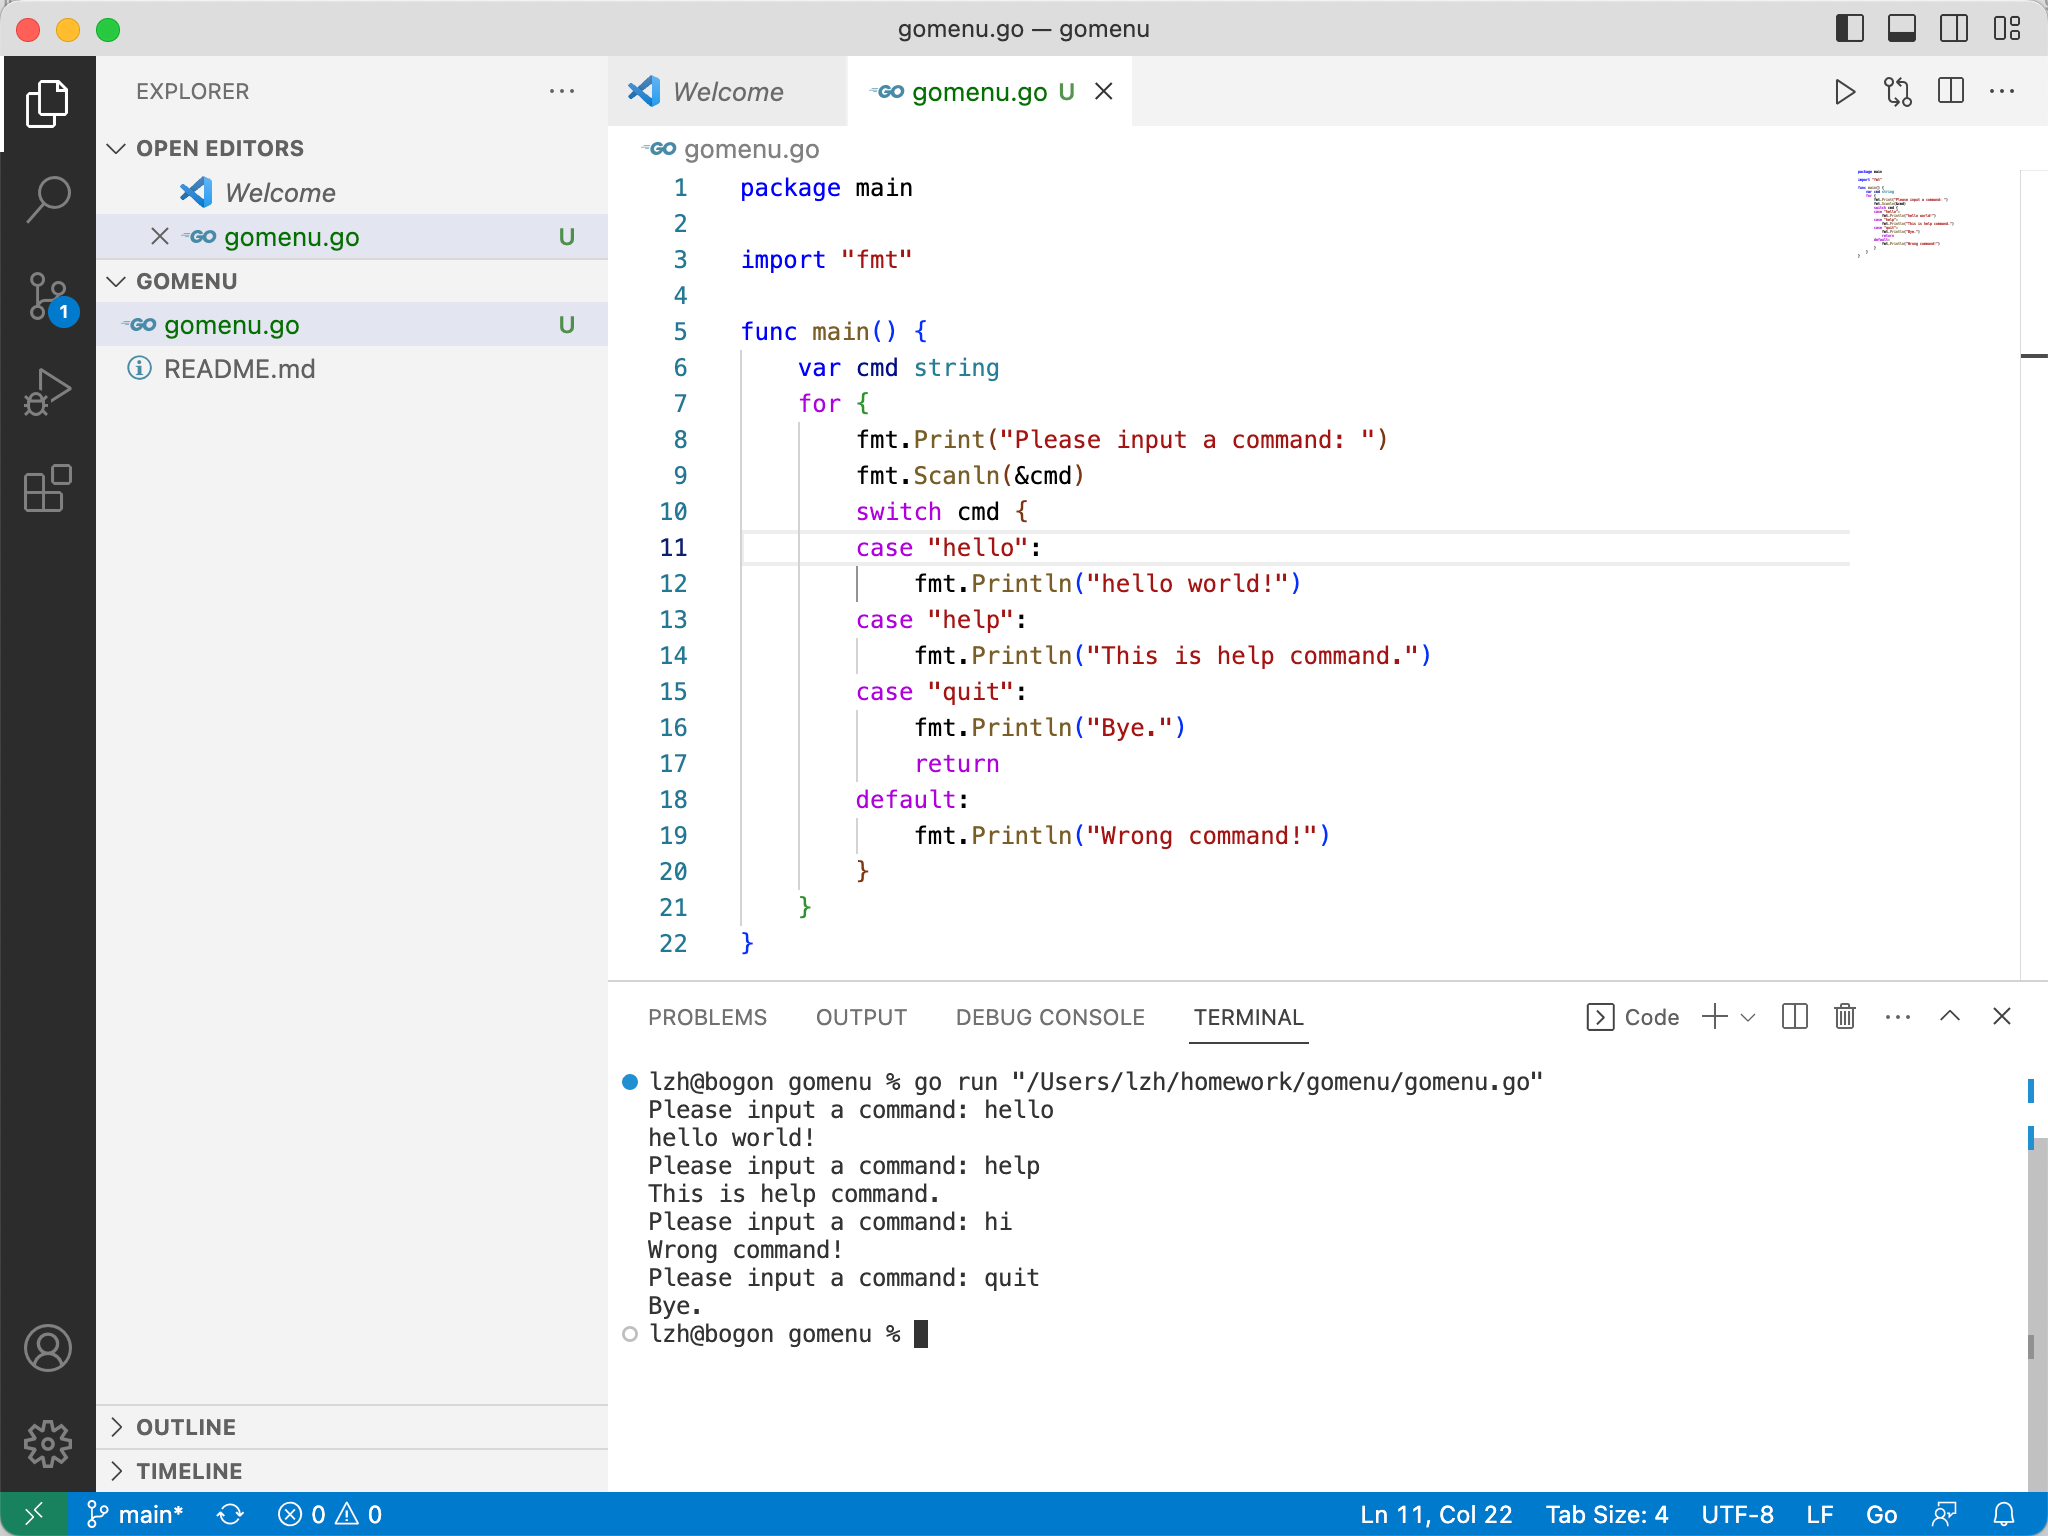Open terminal launch profile dropdown arrow
Screen dimensions: 2048x1536
click(x=1748, y=1017)
